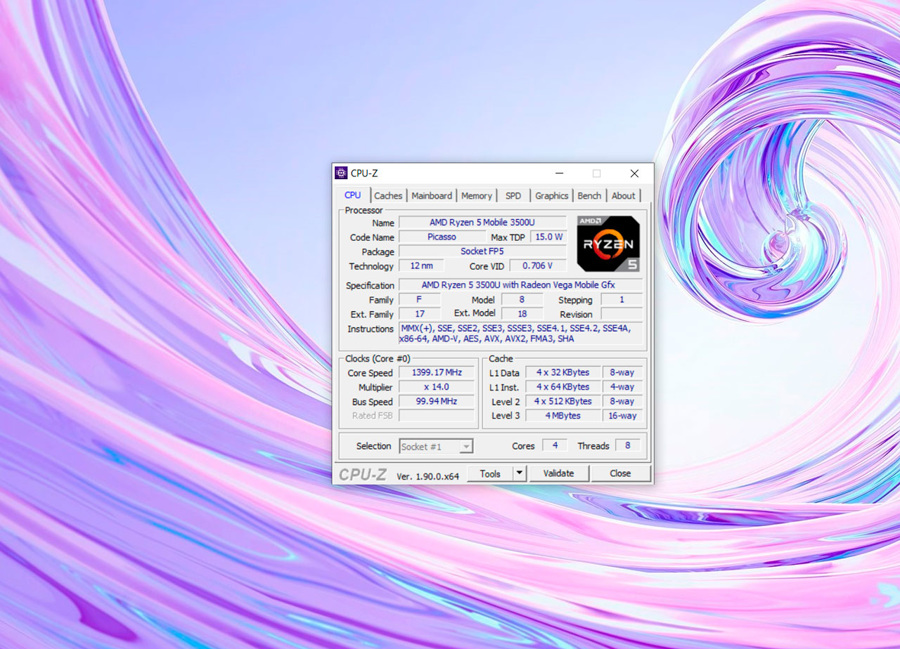The width and height of the screenshot is (900, 649).
Task: Click the Ext. Model value 18
Action: tap(522, 314)
